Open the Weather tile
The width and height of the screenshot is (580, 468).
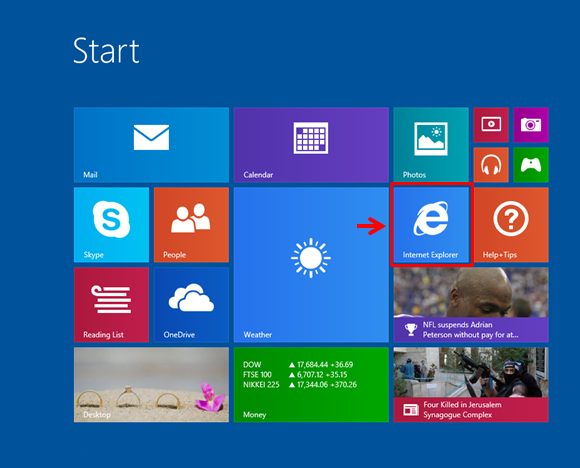click(311, 265)
